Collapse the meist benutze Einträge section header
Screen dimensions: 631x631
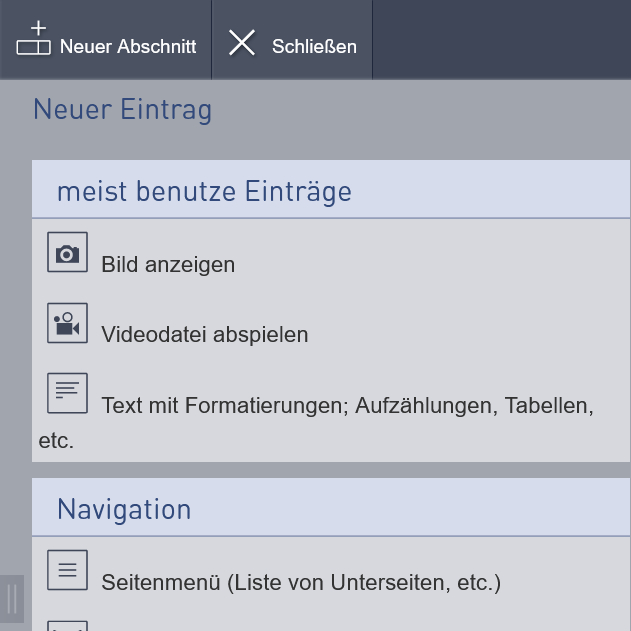click(x=331, y=189)
